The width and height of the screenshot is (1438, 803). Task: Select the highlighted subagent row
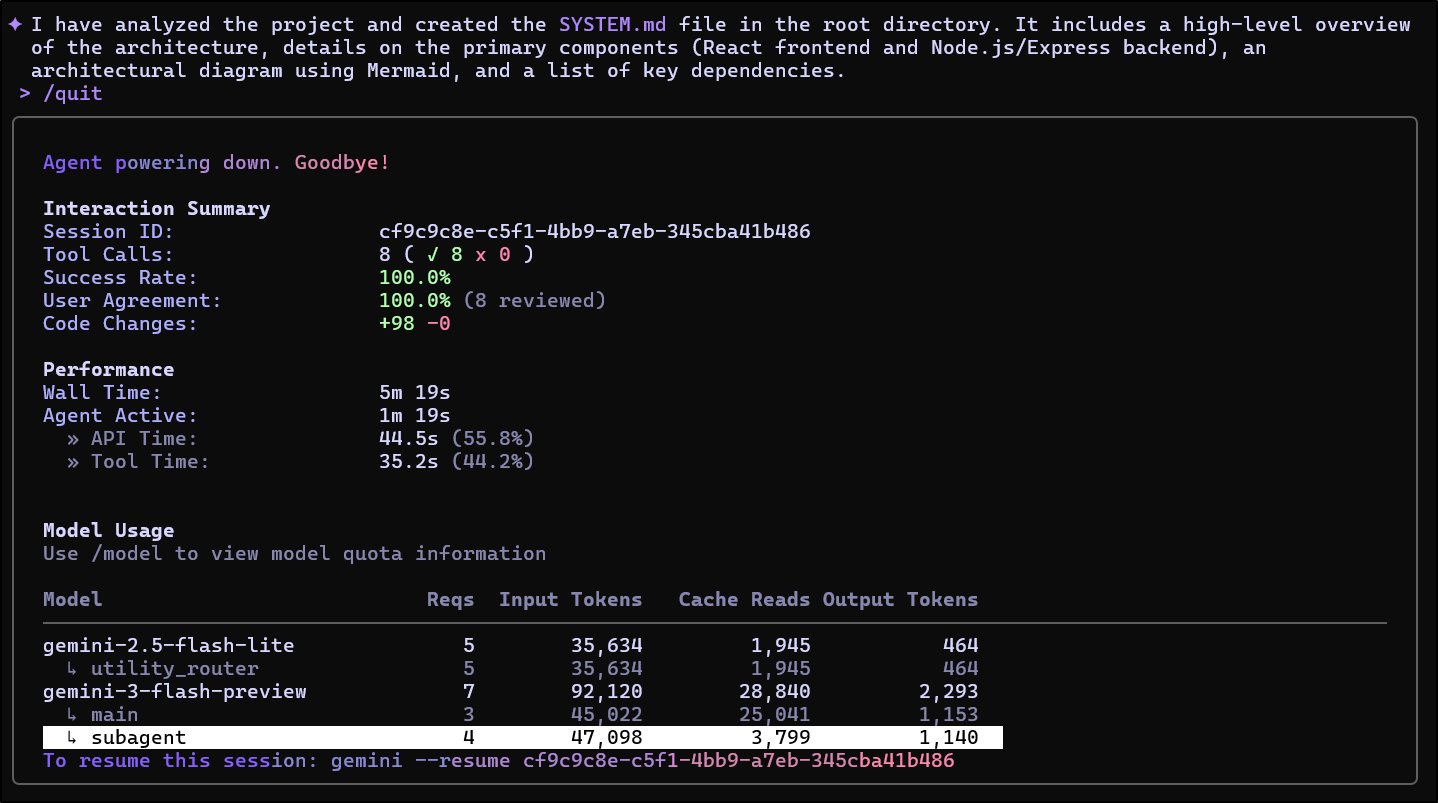click(522, 738)
